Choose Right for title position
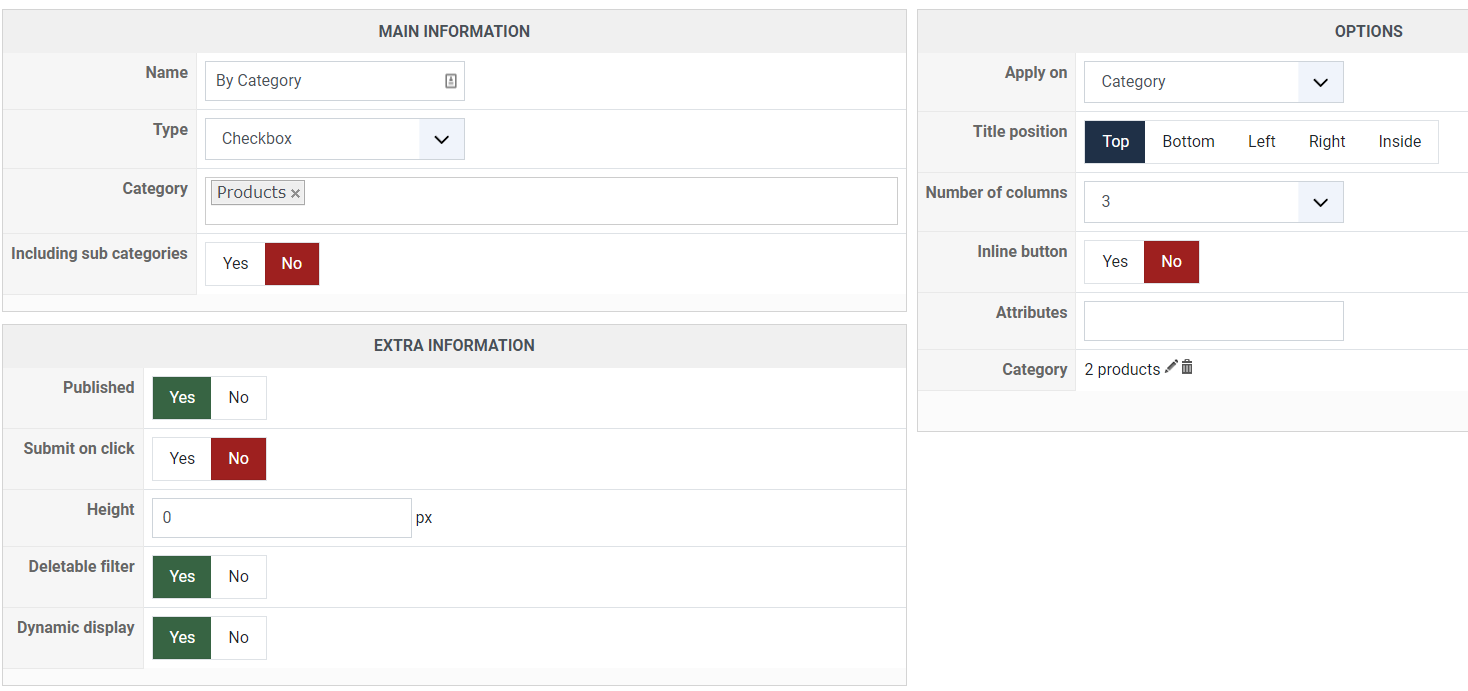Image resolution: width=1468 pixels, height=691 pixels. (1327, 142)
